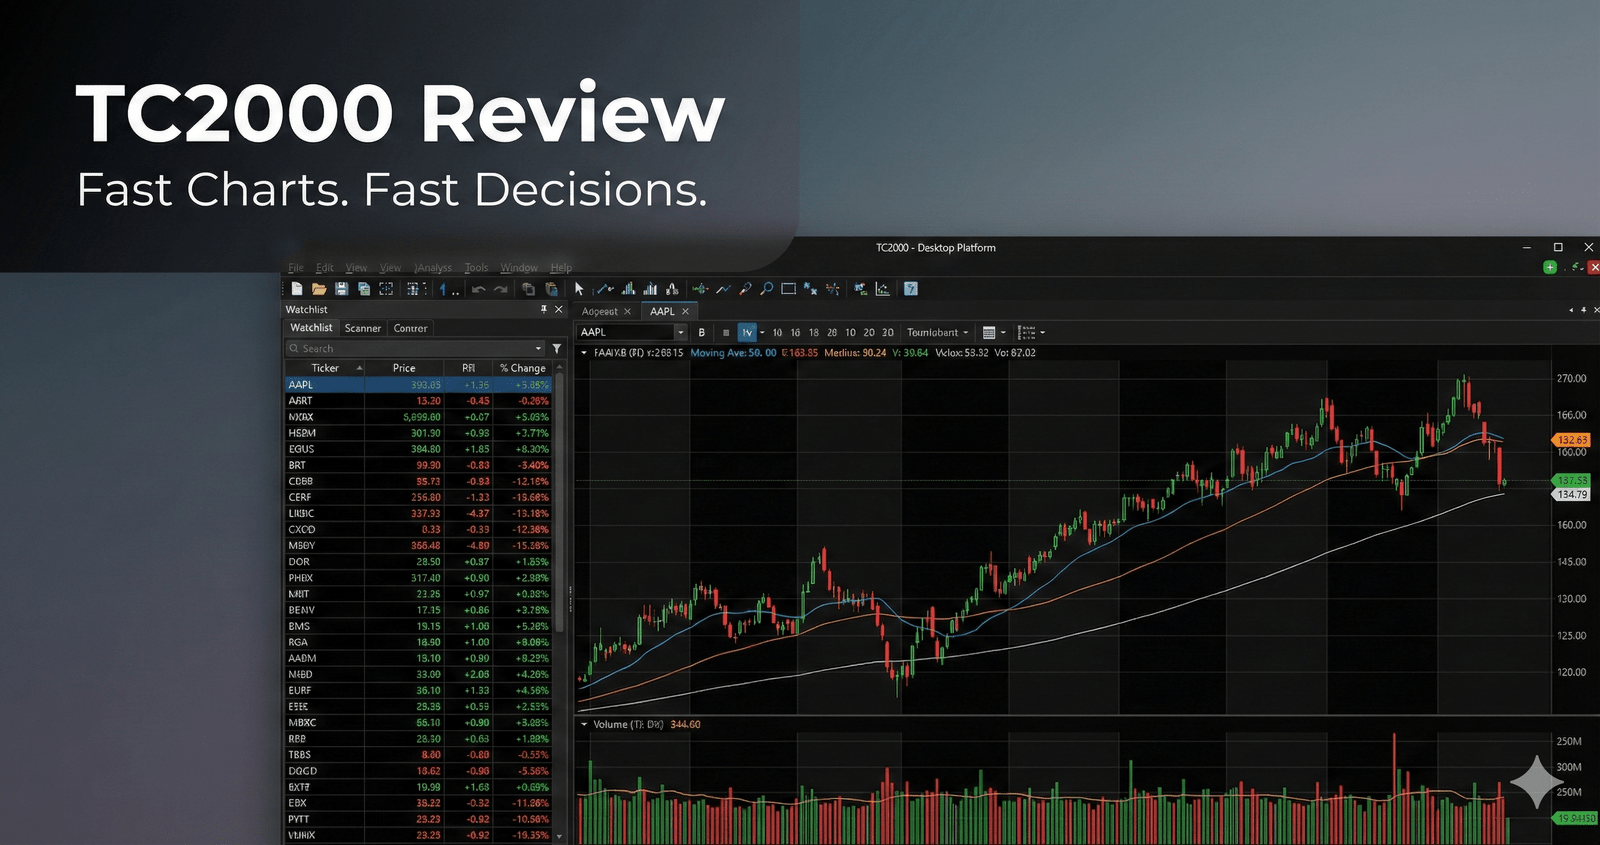Open the Tools menu
Image resolution: width=1600 pixels, height=845 pixels.
tap(476, 267)
